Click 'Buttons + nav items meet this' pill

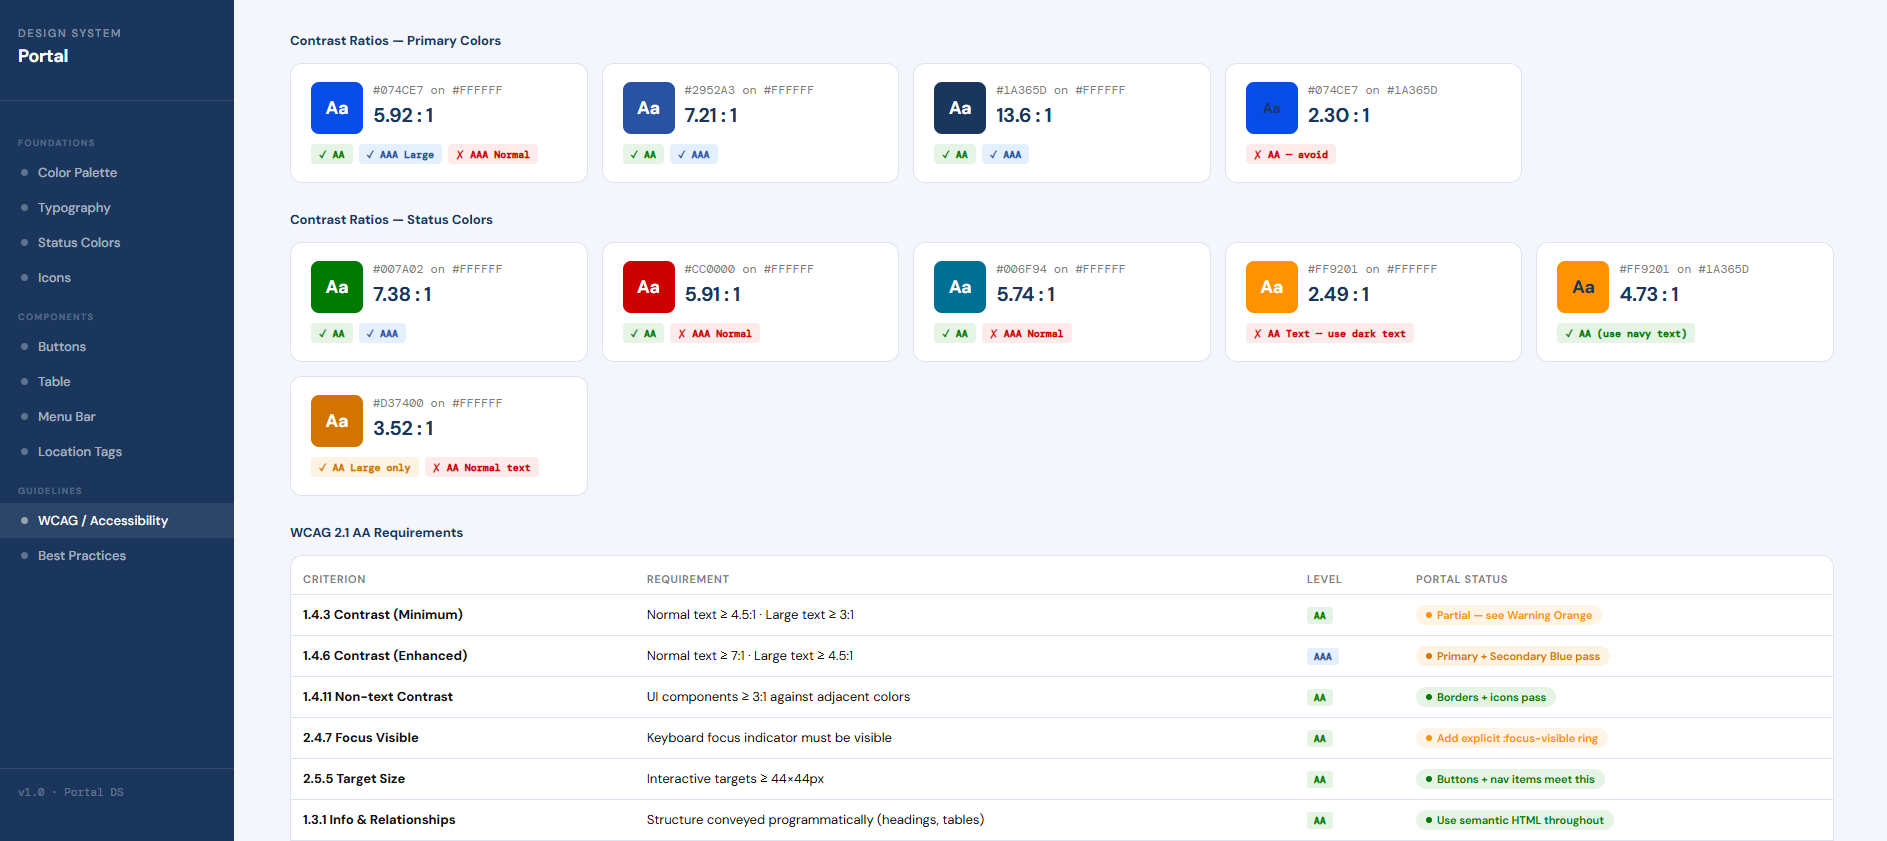(1510, 779)
